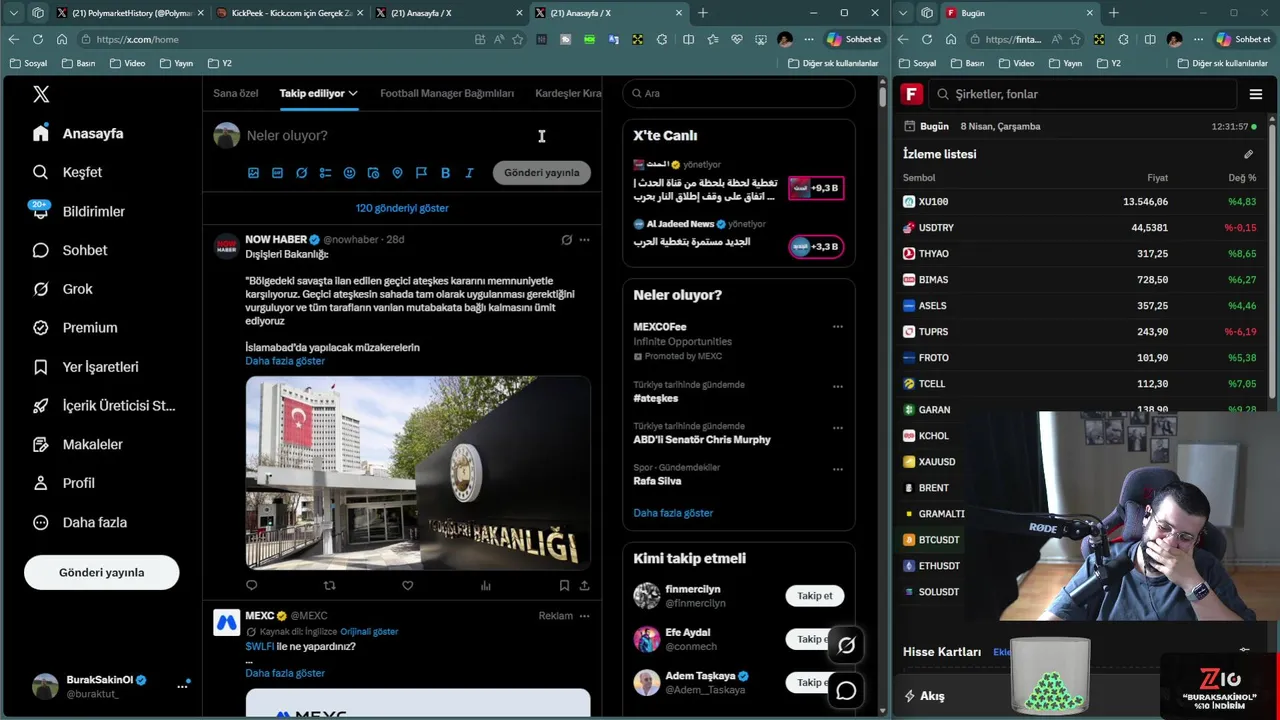This screenshot has height=720, width=1280.
Task: Follow finmercilyn with Takip et
Action: click(814, 596)
